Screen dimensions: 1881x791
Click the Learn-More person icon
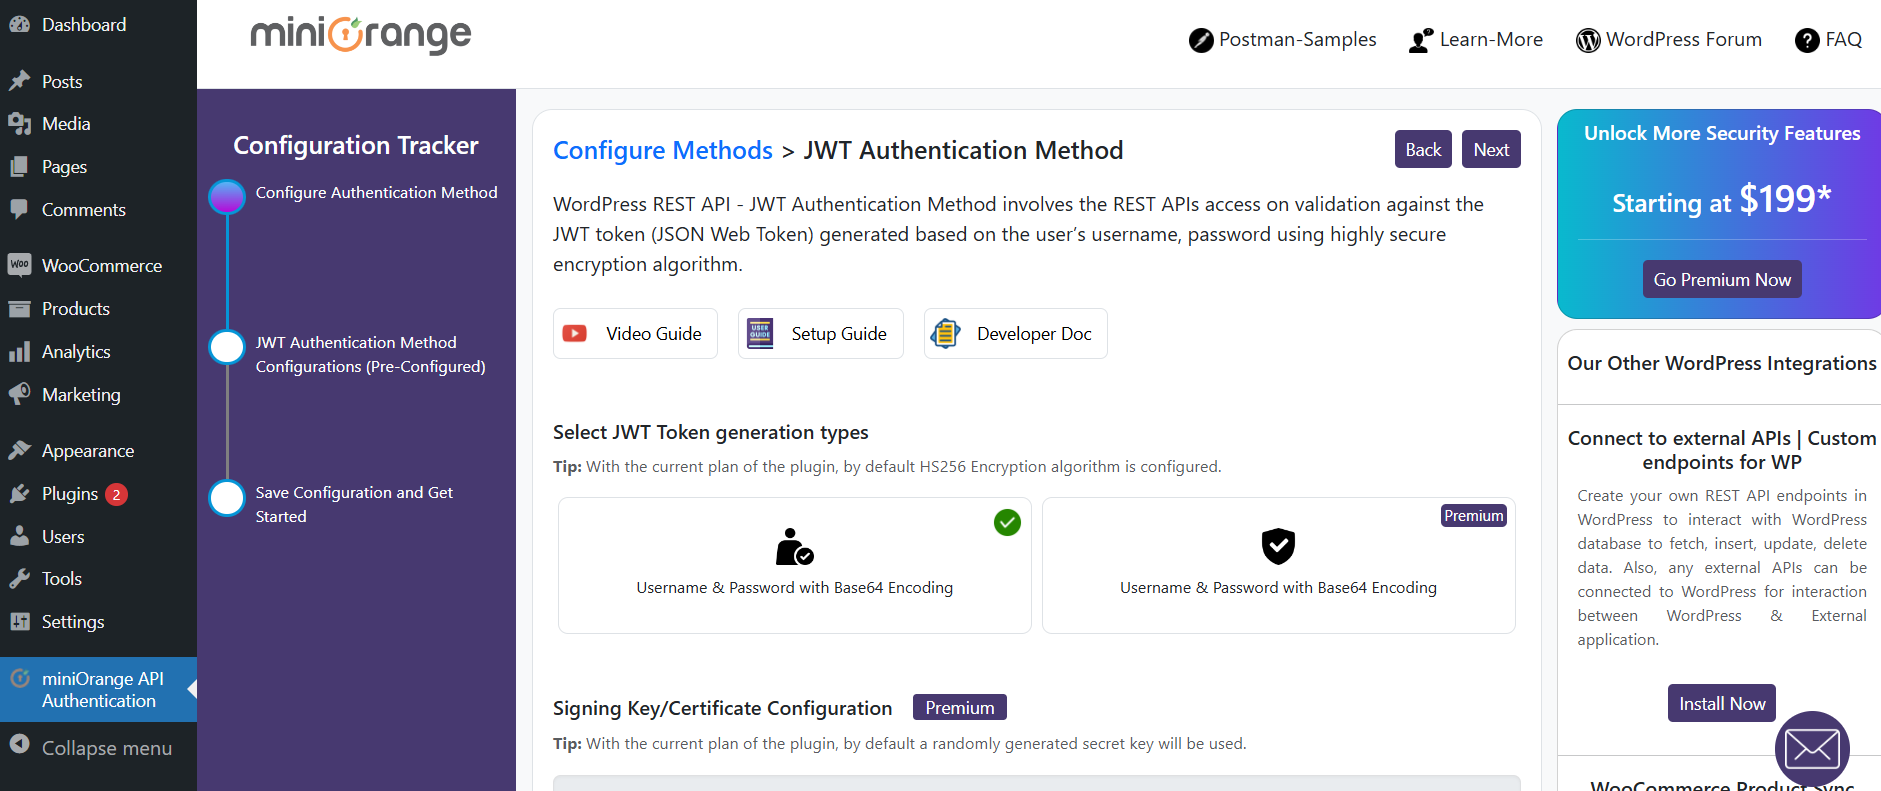tap(1421, 41)
